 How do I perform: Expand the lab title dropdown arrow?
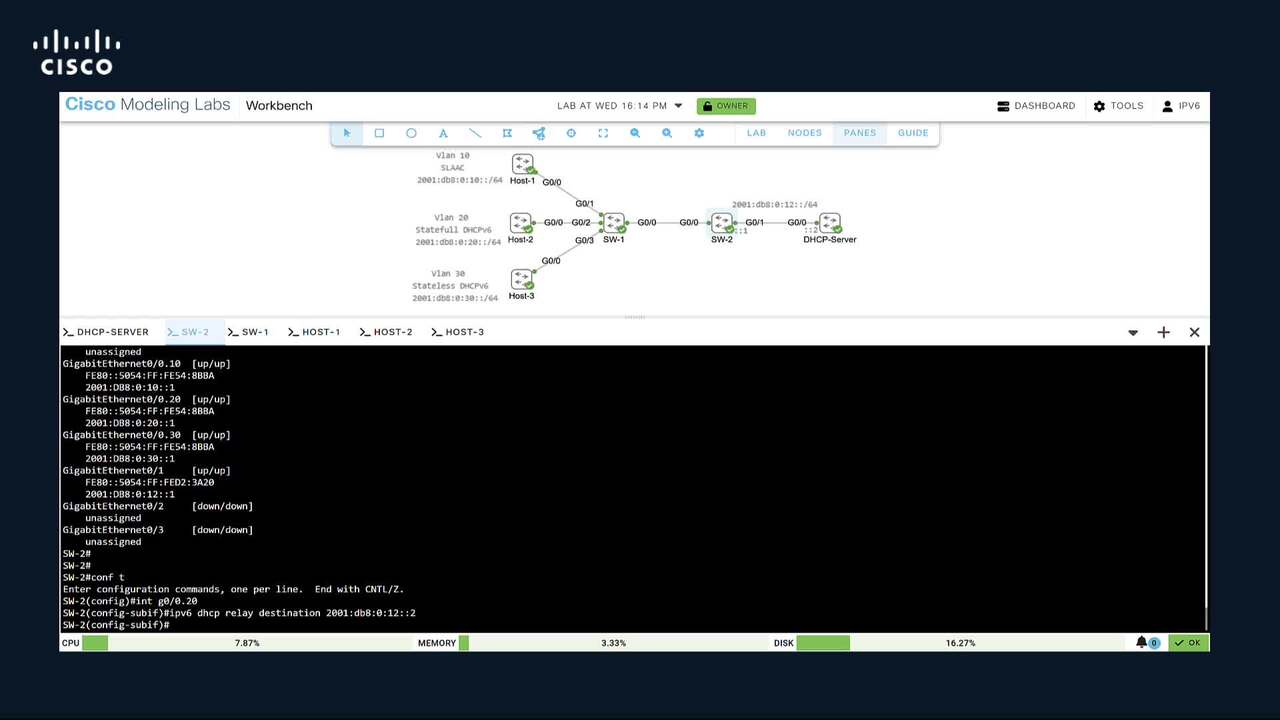click(x=678, y=106)
